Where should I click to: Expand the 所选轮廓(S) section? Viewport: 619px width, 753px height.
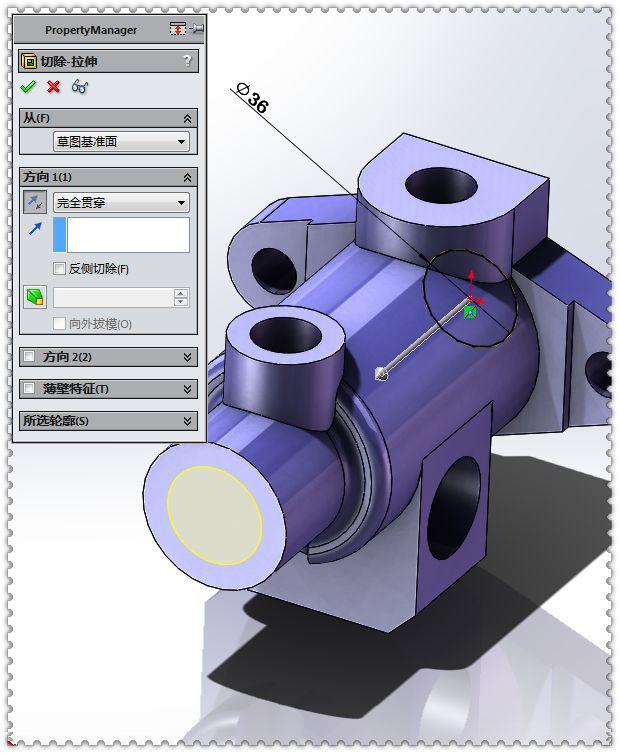187,421
